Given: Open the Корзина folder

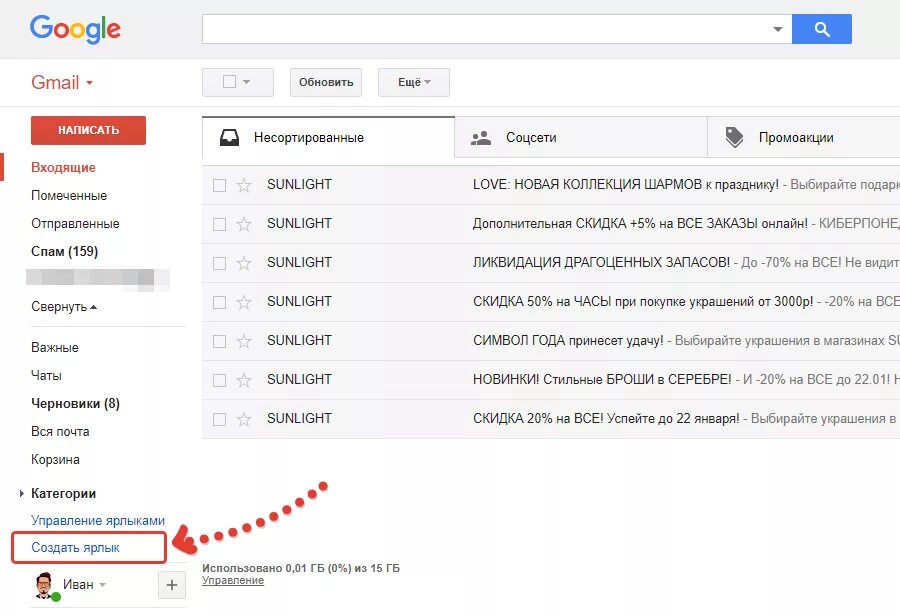Looking at the screenshot, I should coord(55,460).
